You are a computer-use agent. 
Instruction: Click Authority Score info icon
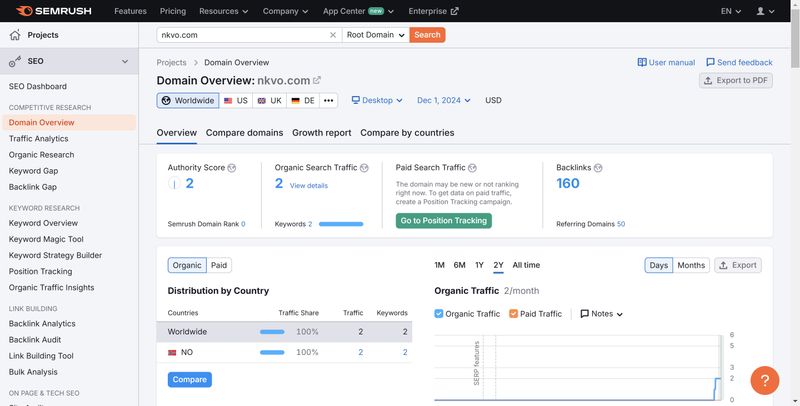tap(232, 168)
